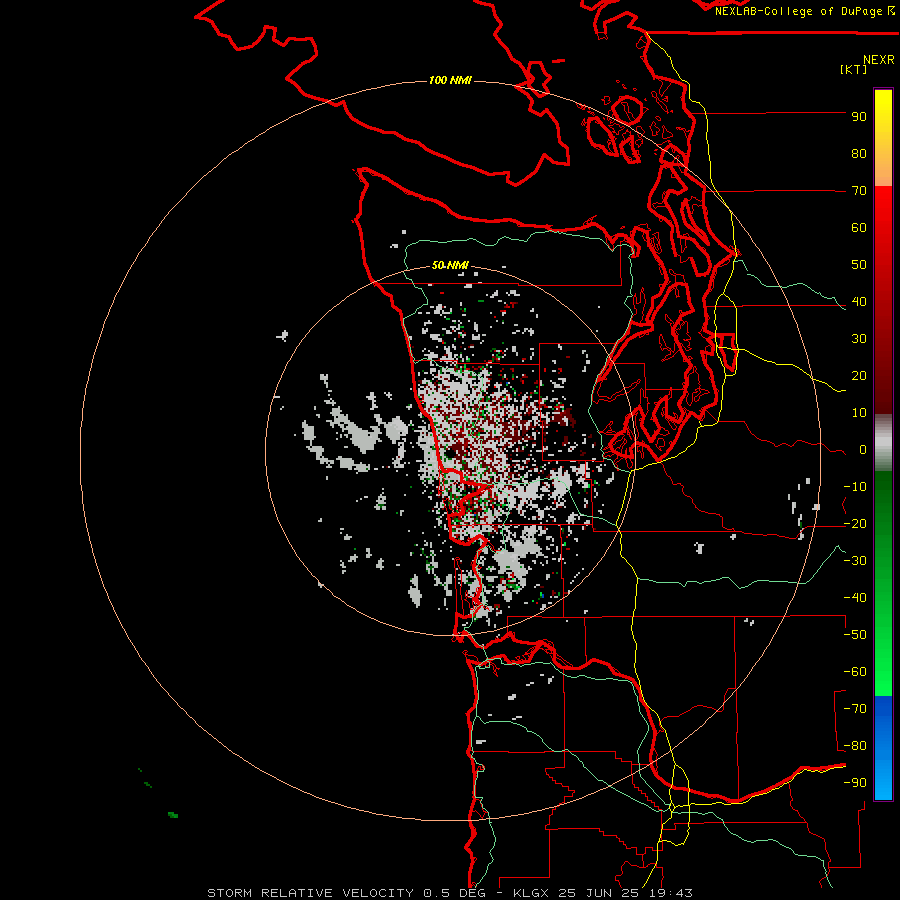Click the positive 20 knot scale value
The height and width of the screenshot is (900, 900).
tap(859, 376)
